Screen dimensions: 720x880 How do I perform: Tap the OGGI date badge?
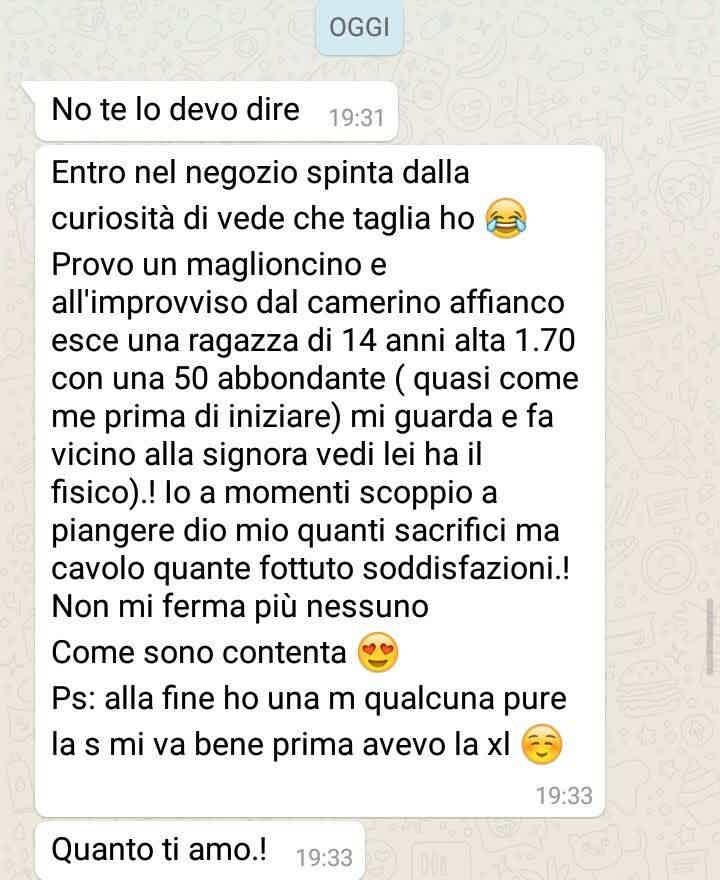pos(359,28)
